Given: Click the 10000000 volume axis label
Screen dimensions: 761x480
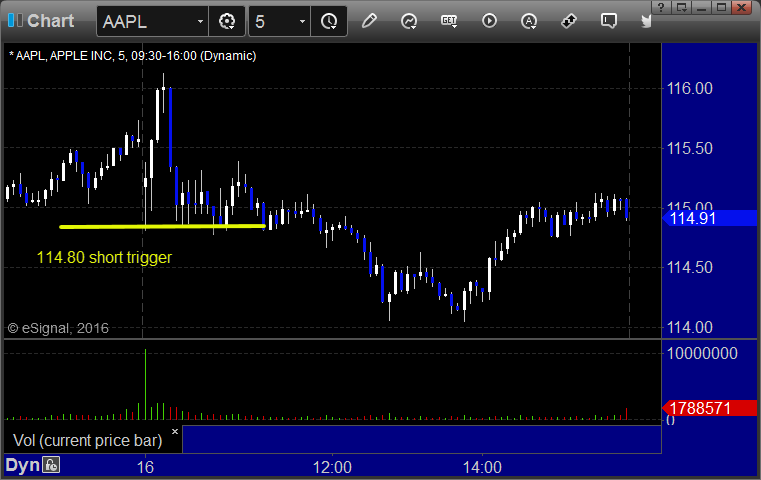Looking at the screenshot, I should [702, 353].
